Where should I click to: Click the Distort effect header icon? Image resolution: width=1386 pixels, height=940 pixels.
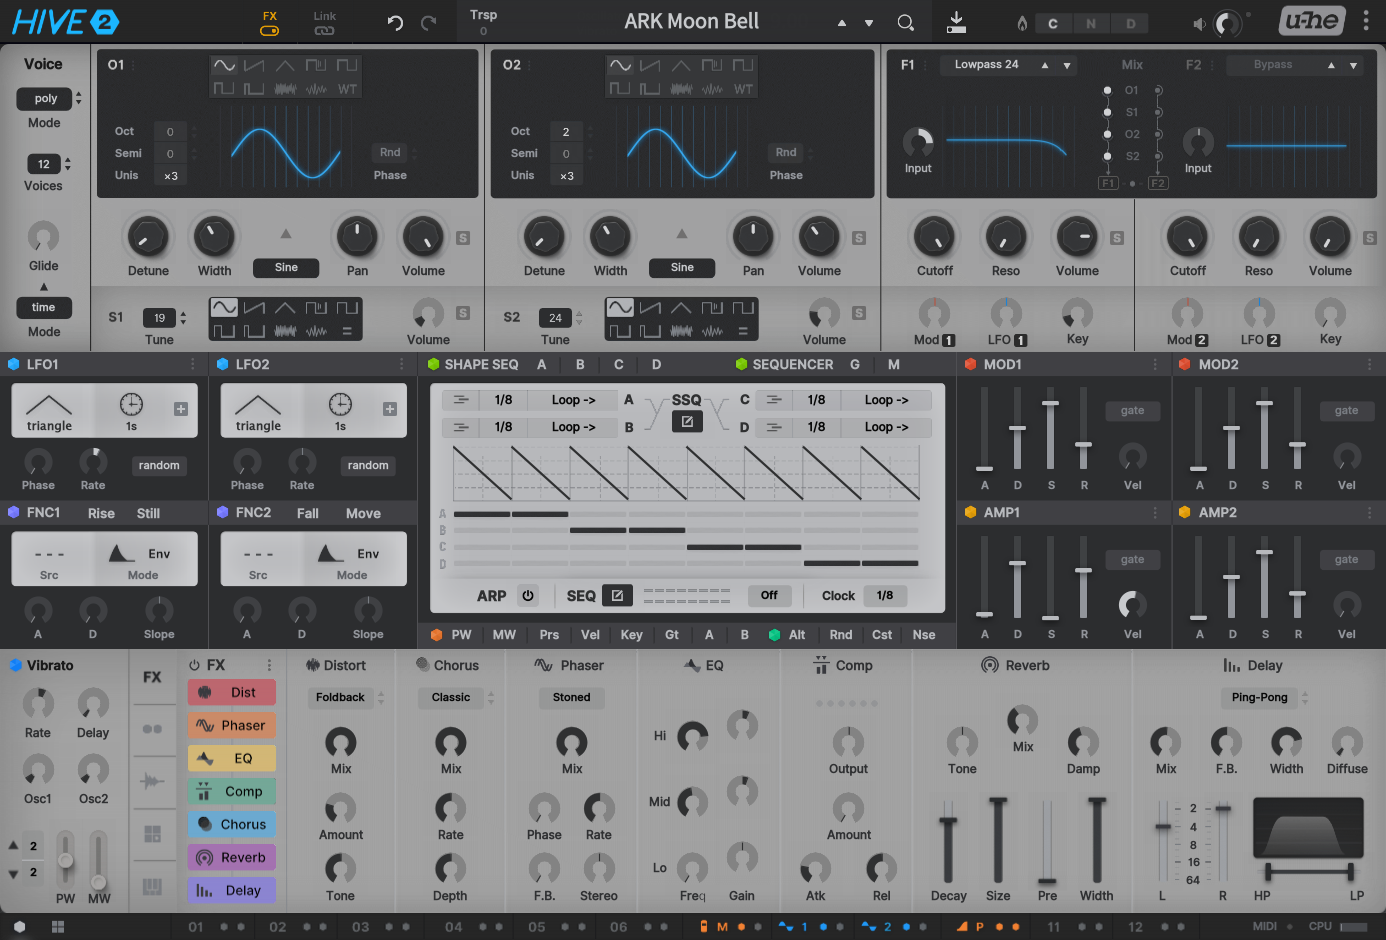312,665
